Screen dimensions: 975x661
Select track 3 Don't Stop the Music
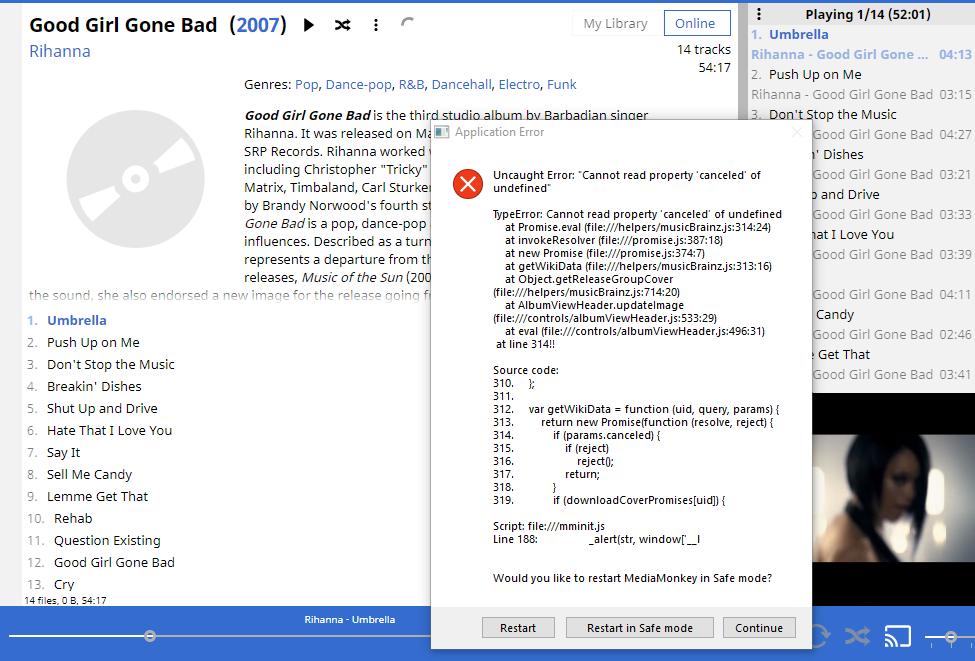coord(110,365)
